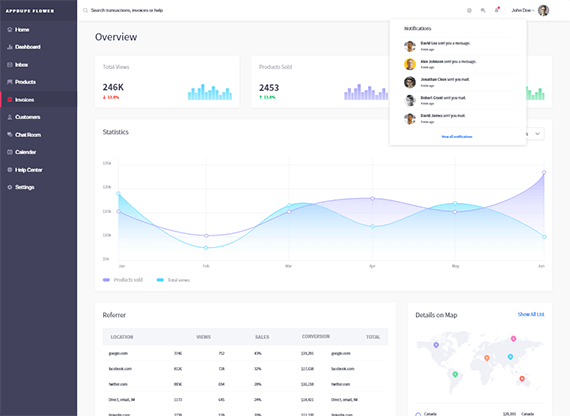The image size is (570, 416).
Task: Click View all notifications link
Action: point(457,137)
